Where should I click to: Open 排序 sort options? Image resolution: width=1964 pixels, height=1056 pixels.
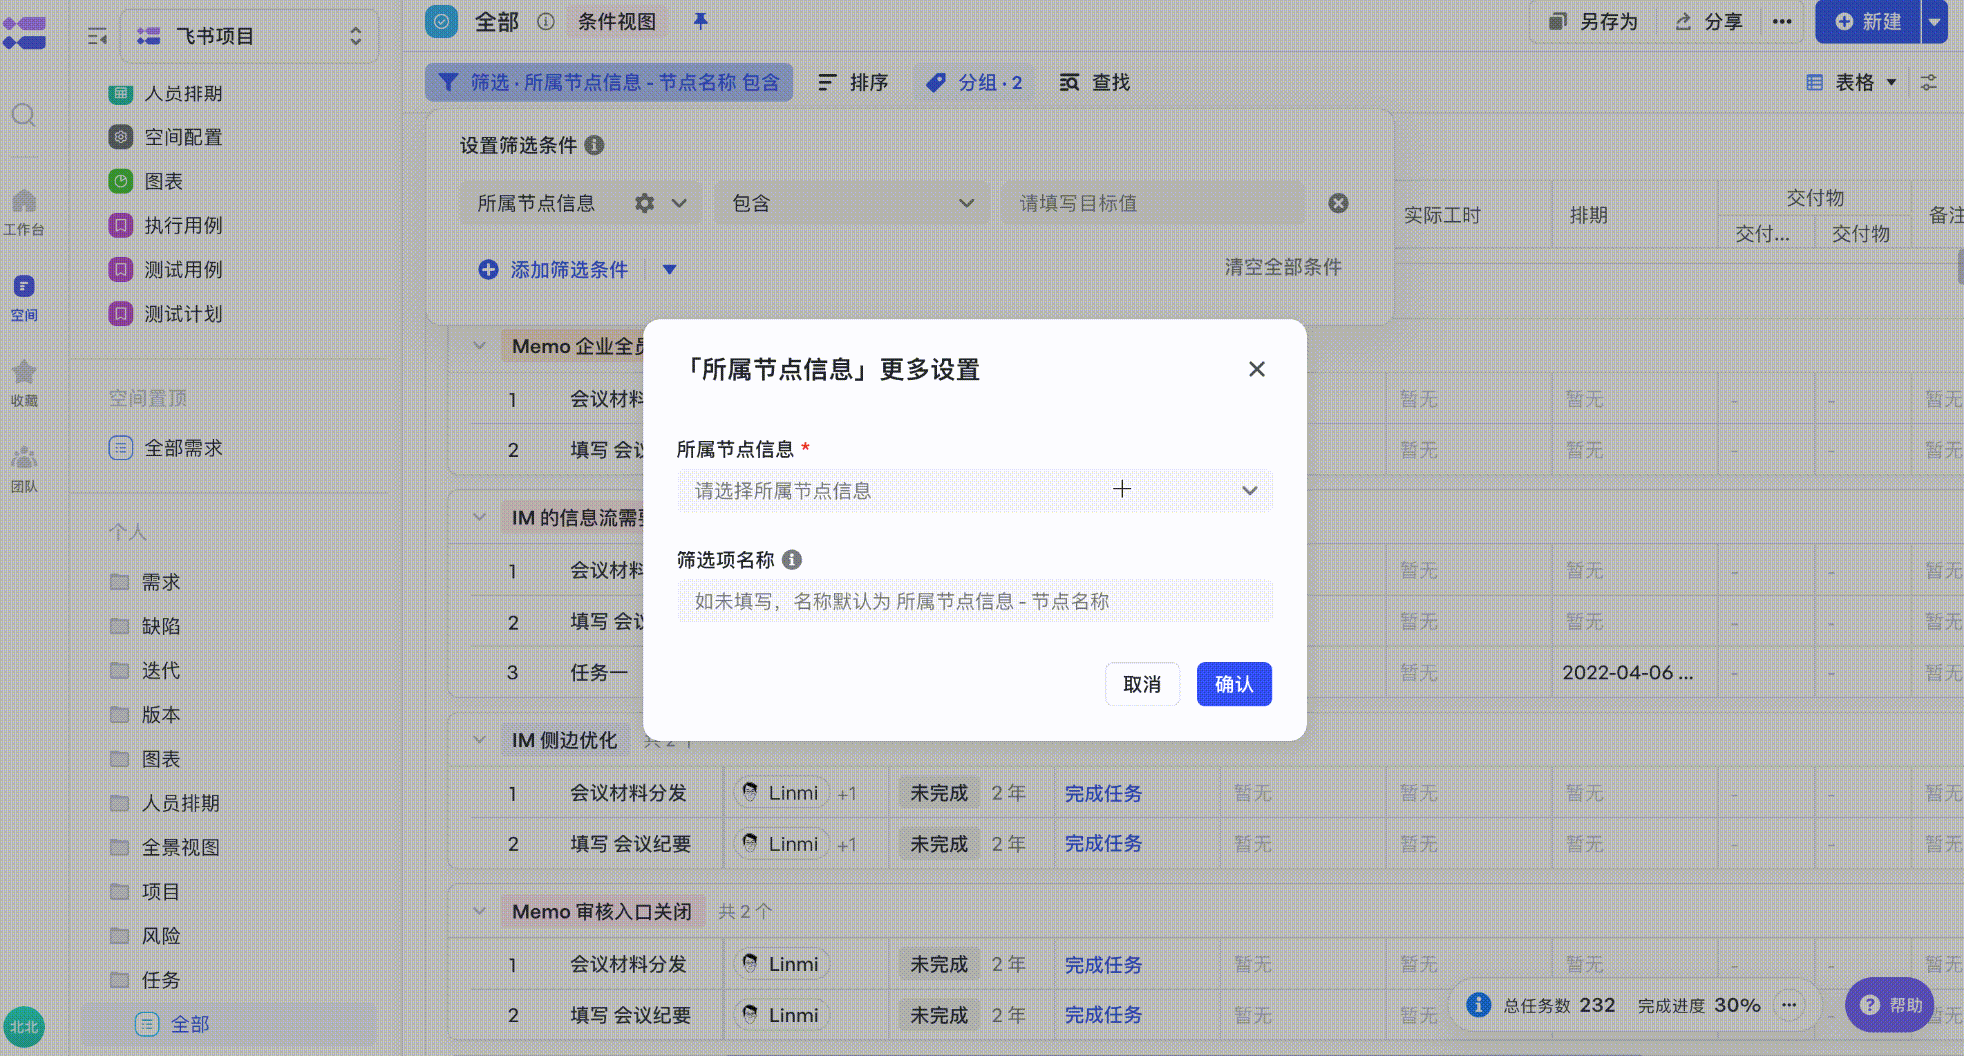tap(853, 82)
